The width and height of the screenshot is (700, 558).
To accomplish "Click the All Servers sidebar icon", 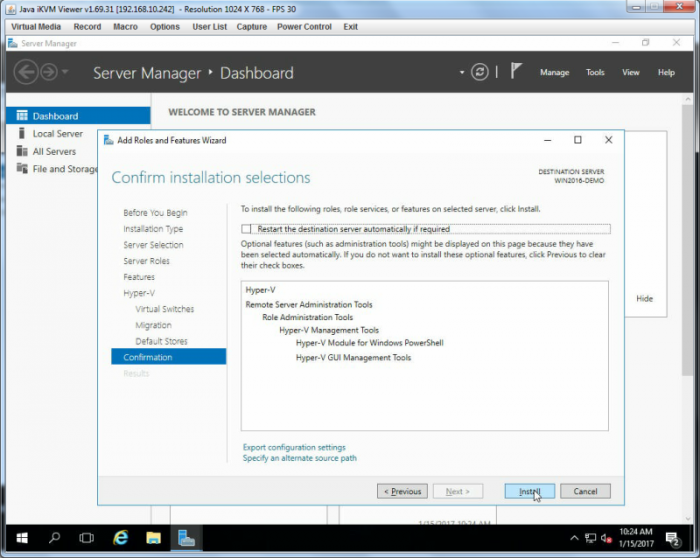I will pyautogui.click(x=22, y=151).
